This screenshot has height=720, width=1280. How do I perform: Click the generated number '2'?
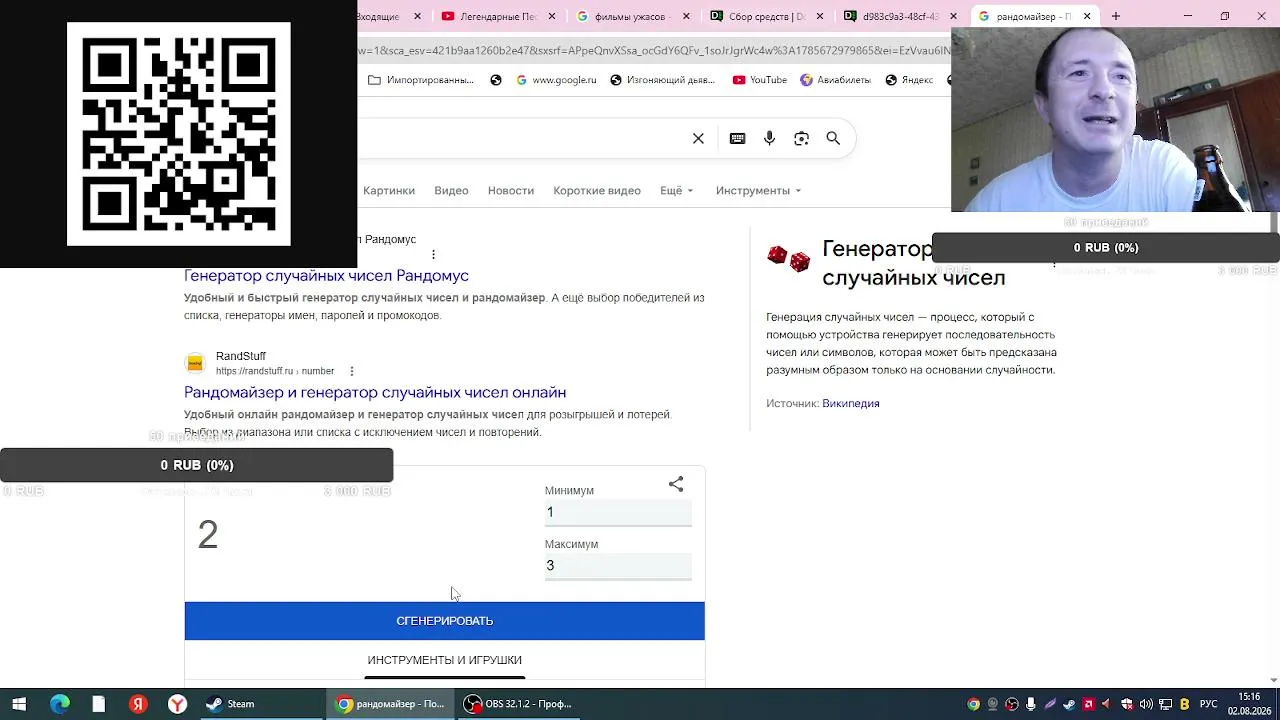[208, 535]
